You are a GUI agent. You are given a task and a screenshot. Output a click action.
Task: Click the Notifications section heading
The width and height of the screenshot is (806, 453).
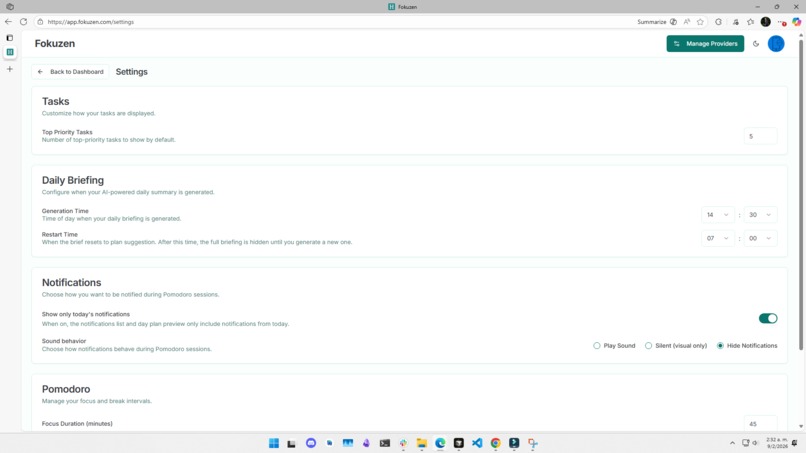(x=71, y=282)
